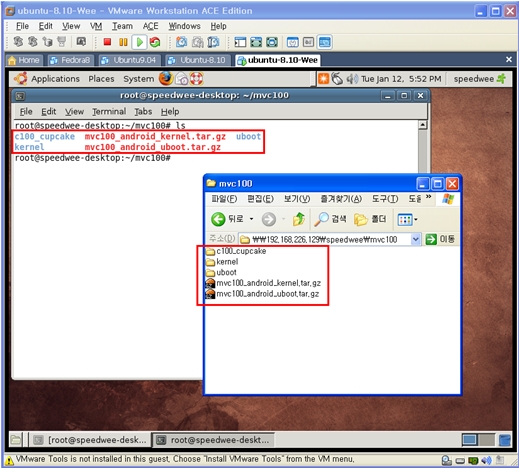
Task: Open the Ubuntu System menu
Action: pyautogui.click(x=139, y=79)
